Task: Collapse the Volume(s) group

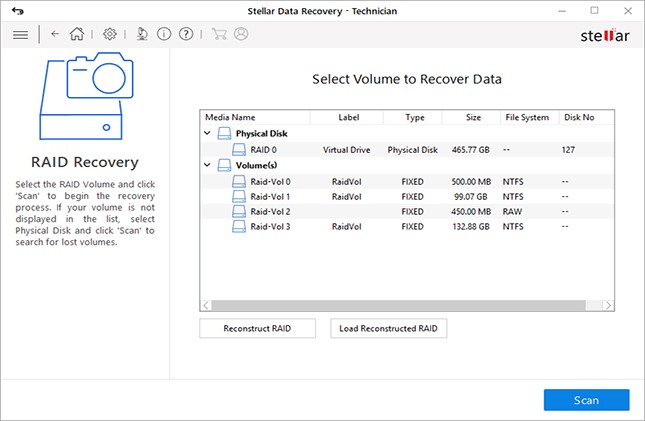Action: pos(207,165)
